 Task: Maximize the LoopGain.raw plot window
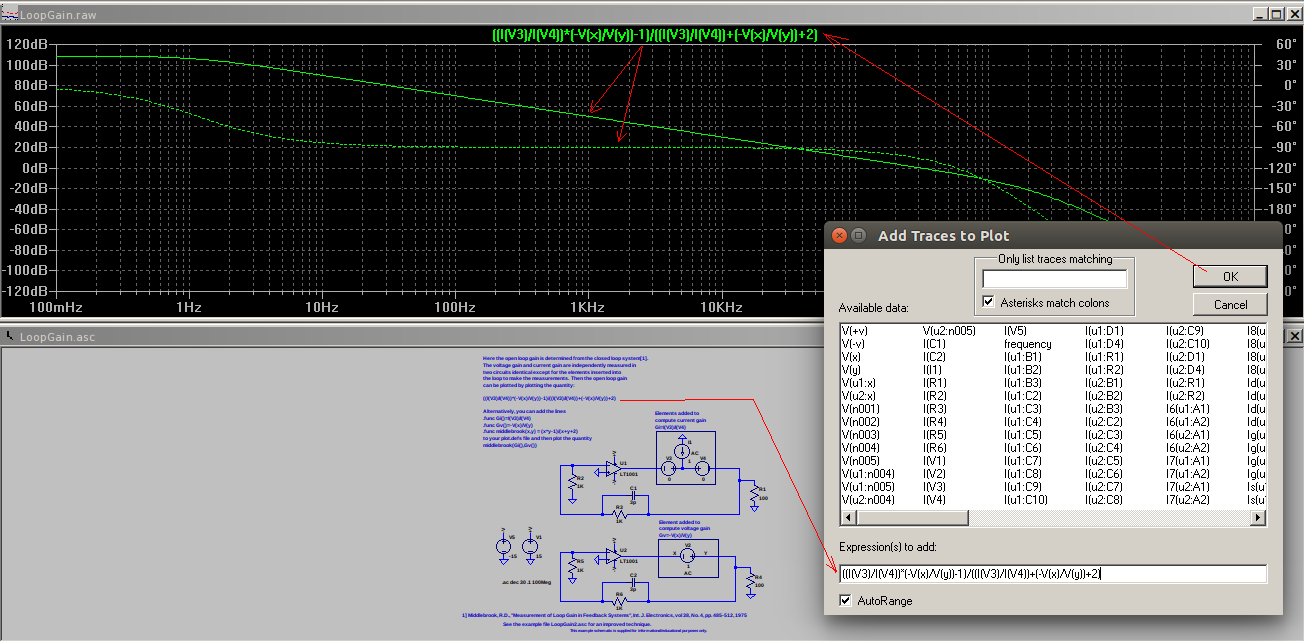[x=1276, y=14]
